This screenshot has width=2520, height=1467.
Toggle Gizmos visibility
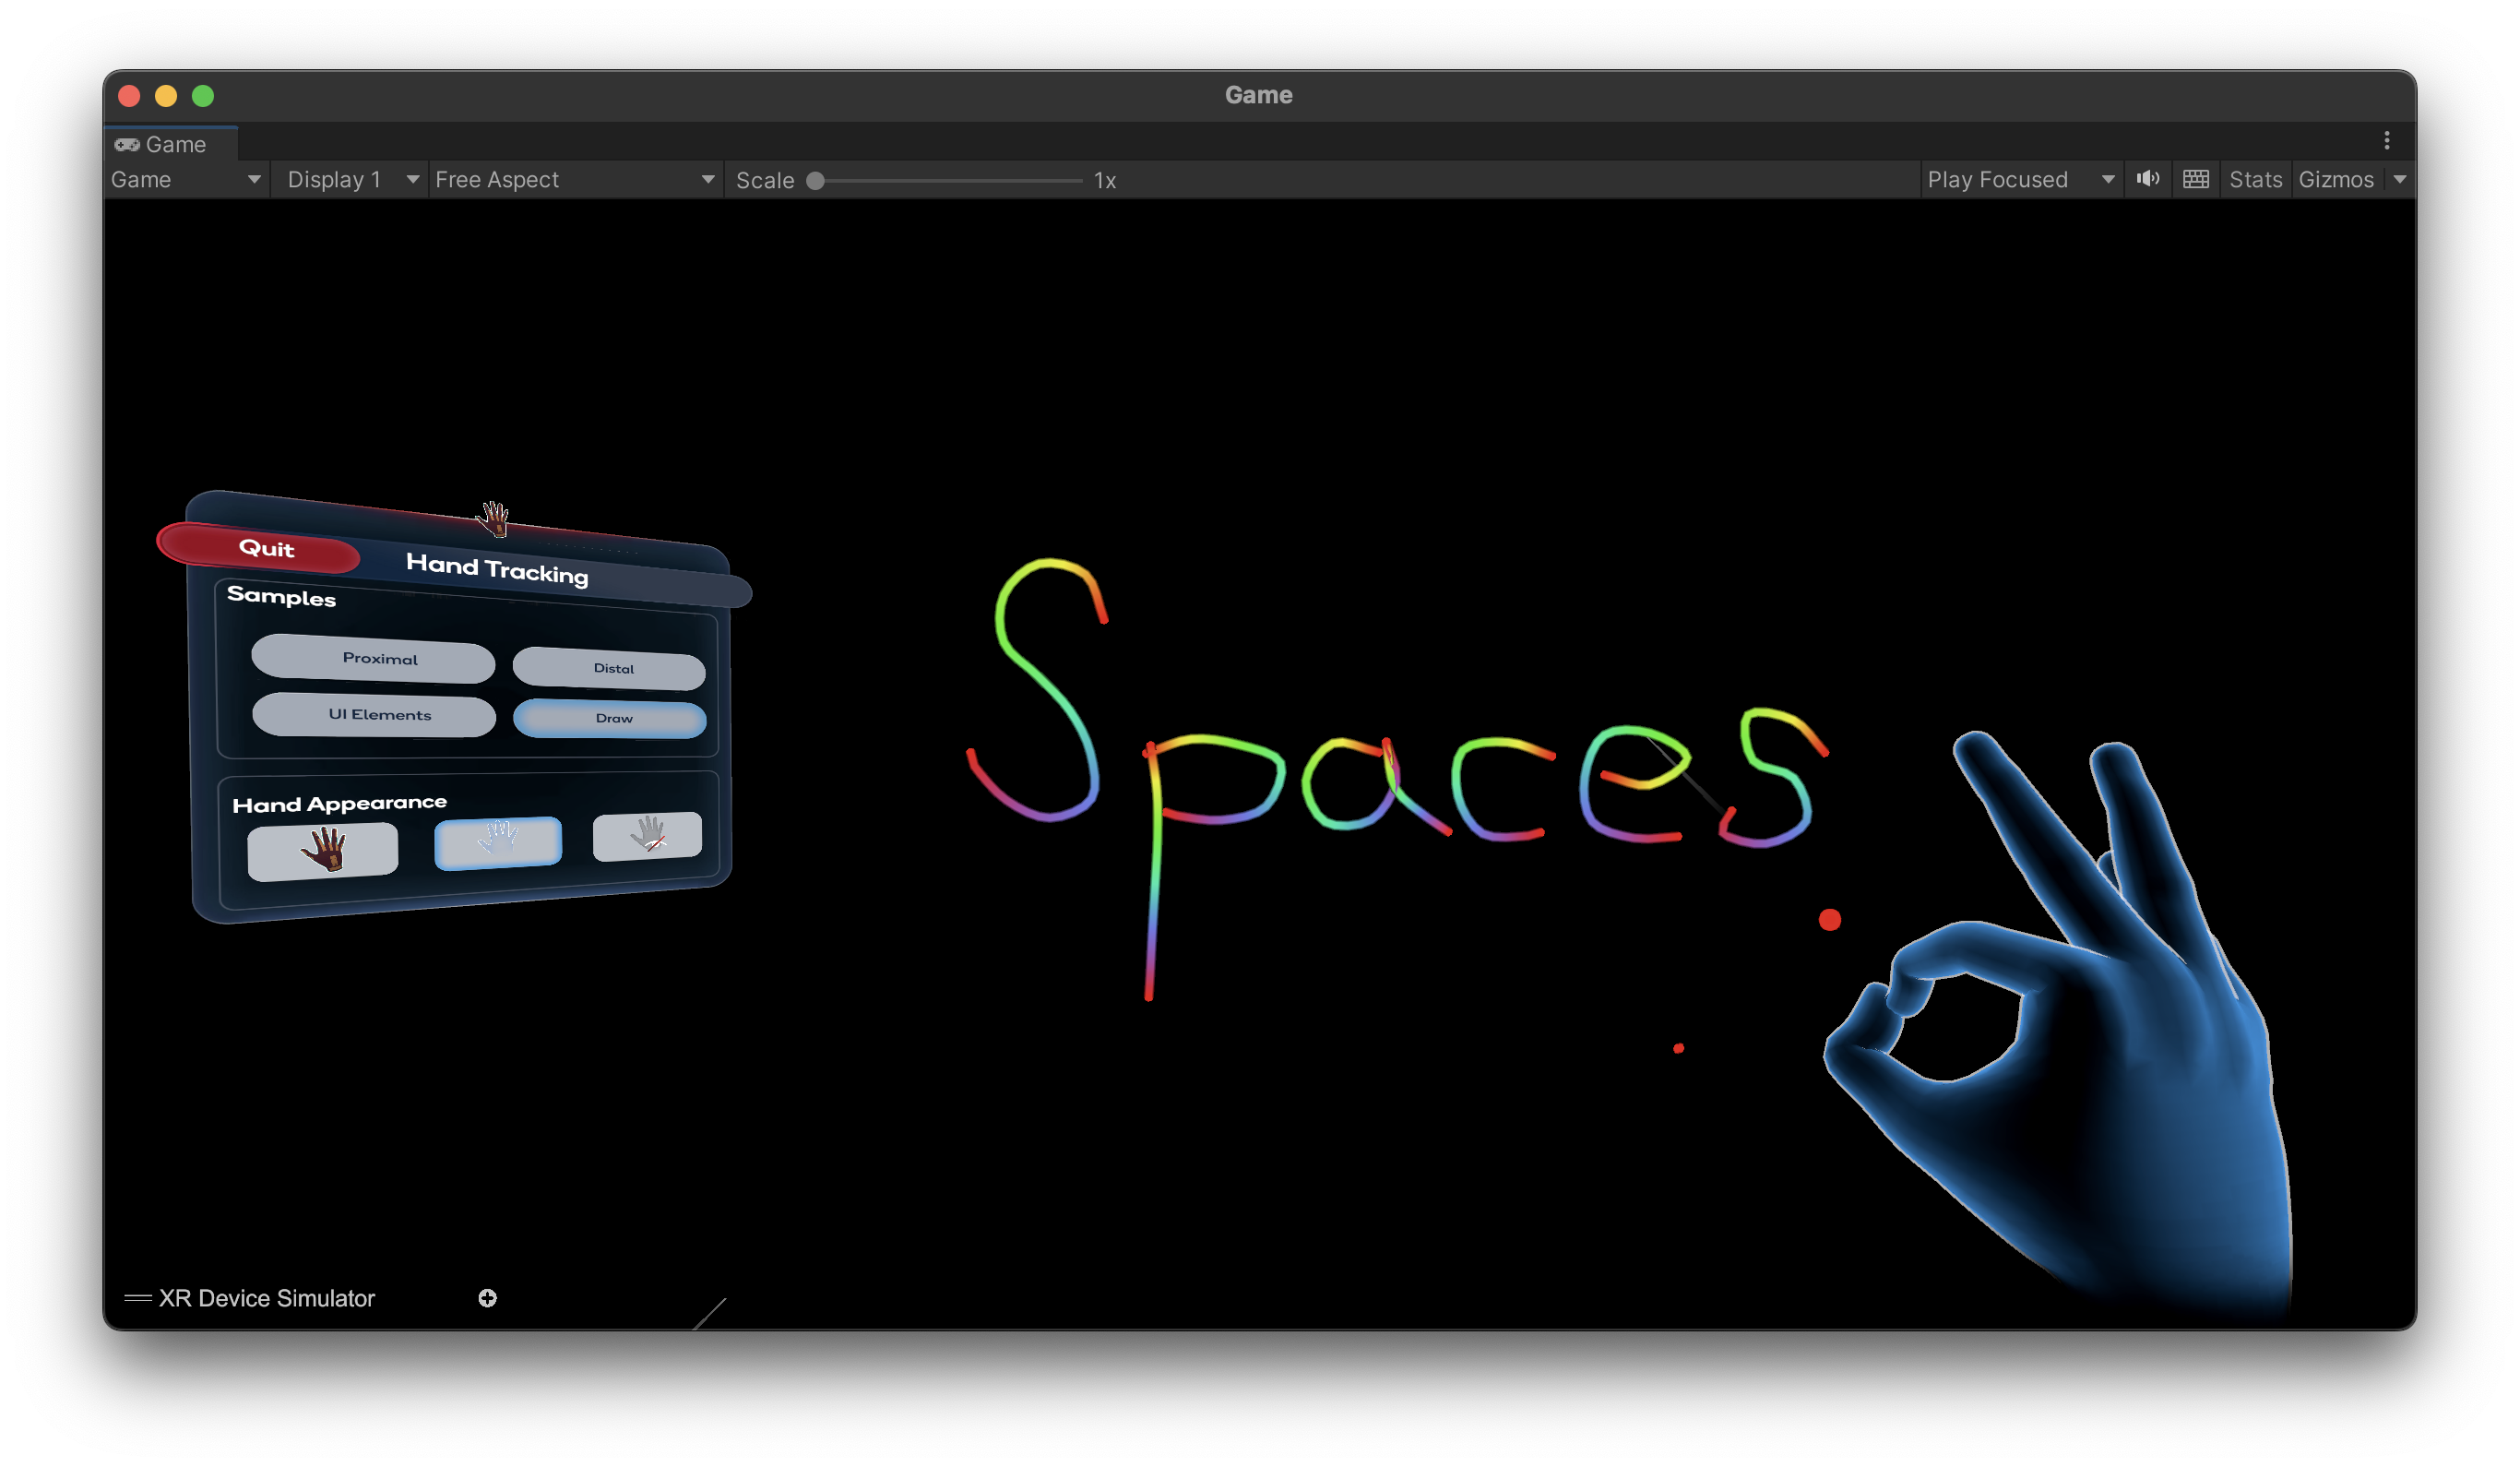click(2336, 180)
